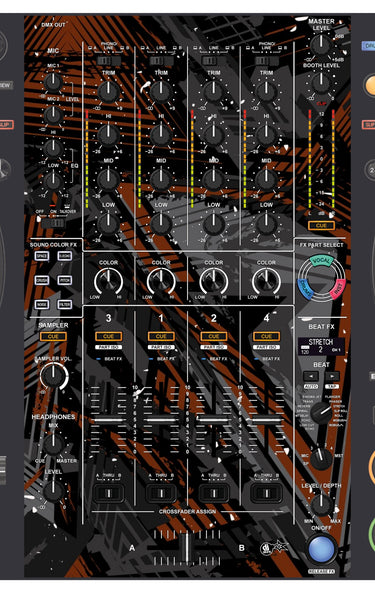The image size is (375, 596).
Task: Click the SAMPLER VOL knob
Action: point(54,376)
